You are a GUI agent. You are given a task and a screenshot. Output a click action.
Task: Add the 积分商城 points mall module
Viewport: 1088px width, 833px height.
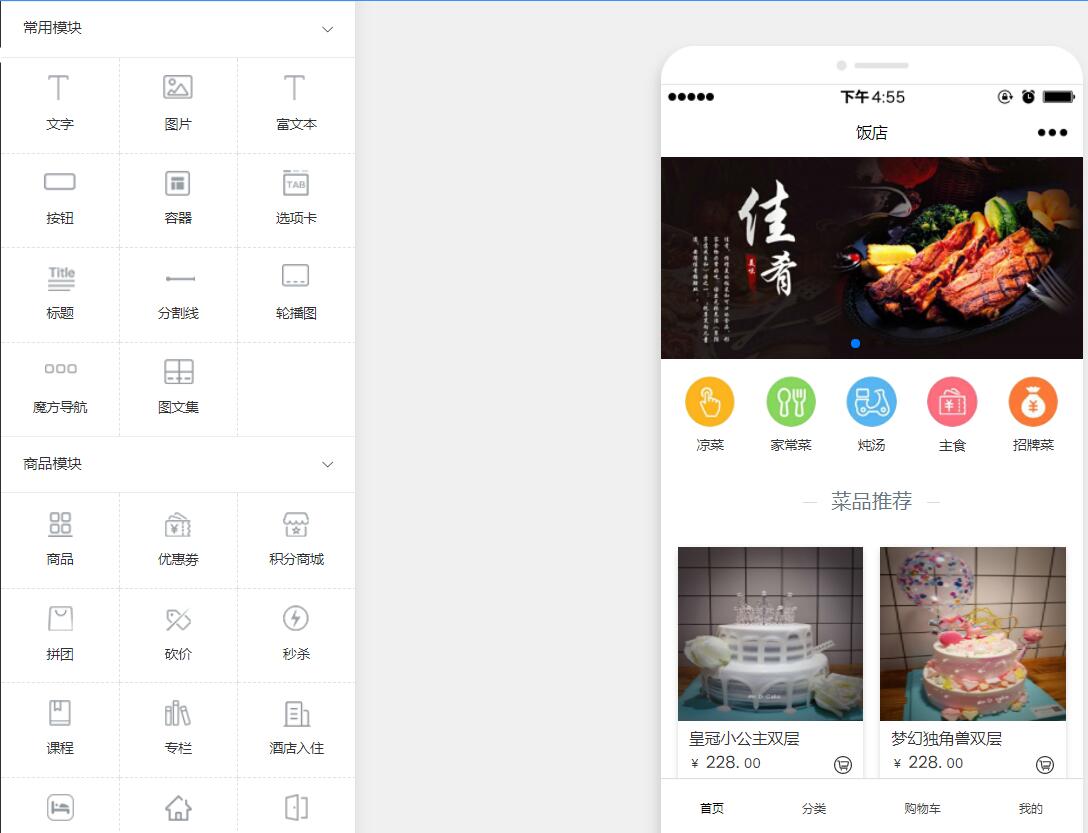[x=296, y=540]
